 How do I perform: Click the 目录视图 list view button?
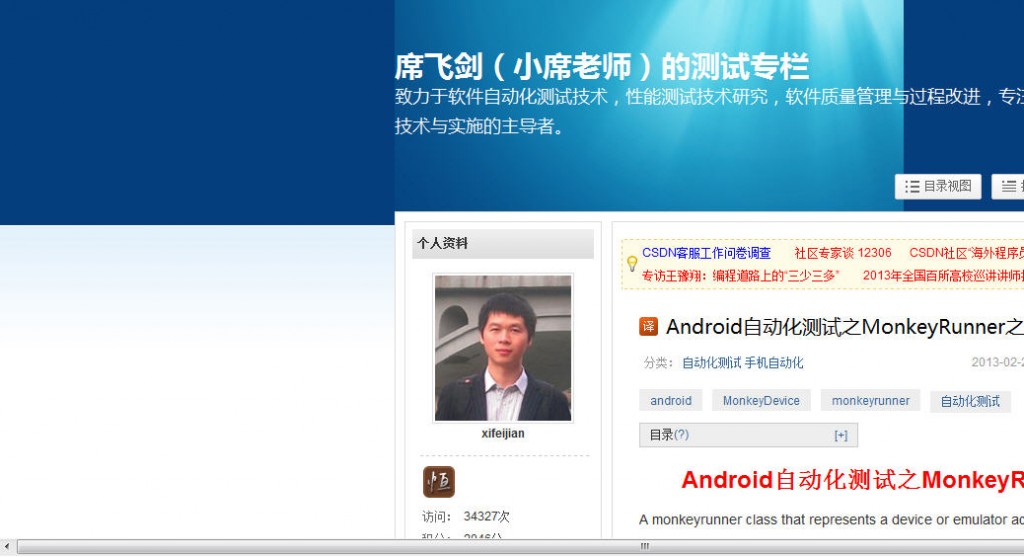938,187
